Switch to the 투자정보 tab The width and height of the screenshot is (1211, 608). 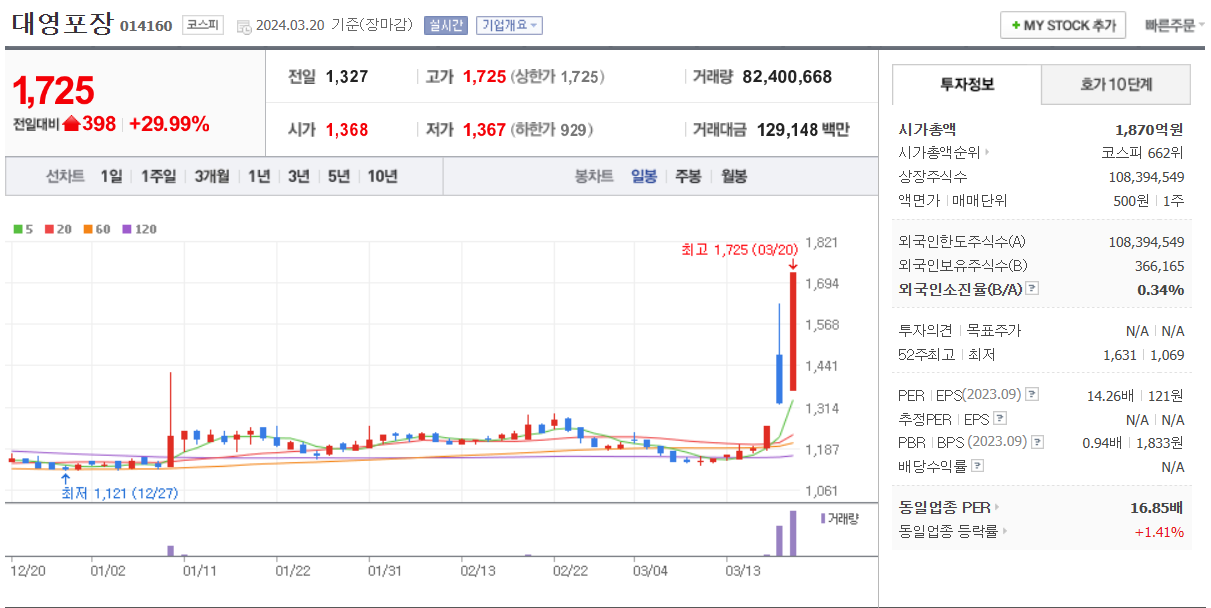pyautogui.click(x=967, y=85)
